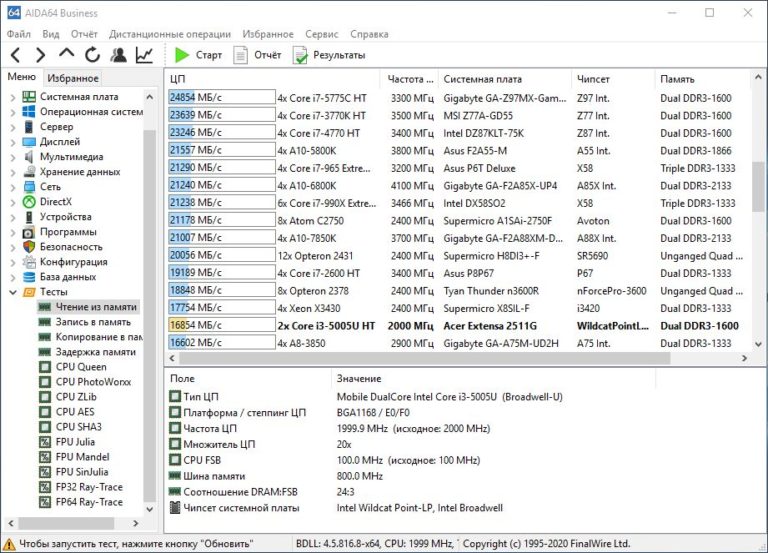The width and height of the screenshot is (768, 553).
Task: Switch to the Меню tab in the sidebar
Action: click(22, 77)
